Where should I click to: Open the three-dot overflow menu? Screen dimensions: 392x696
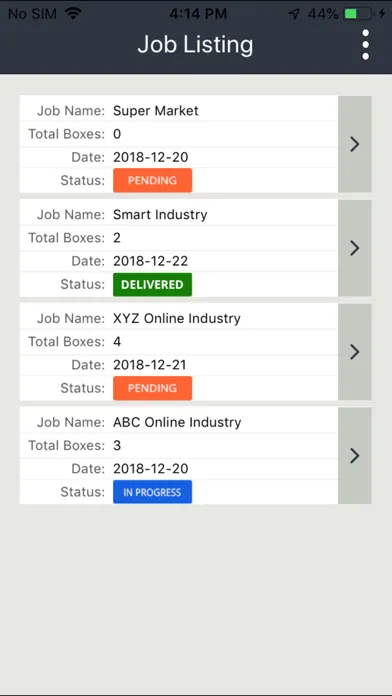click(365, 44)
